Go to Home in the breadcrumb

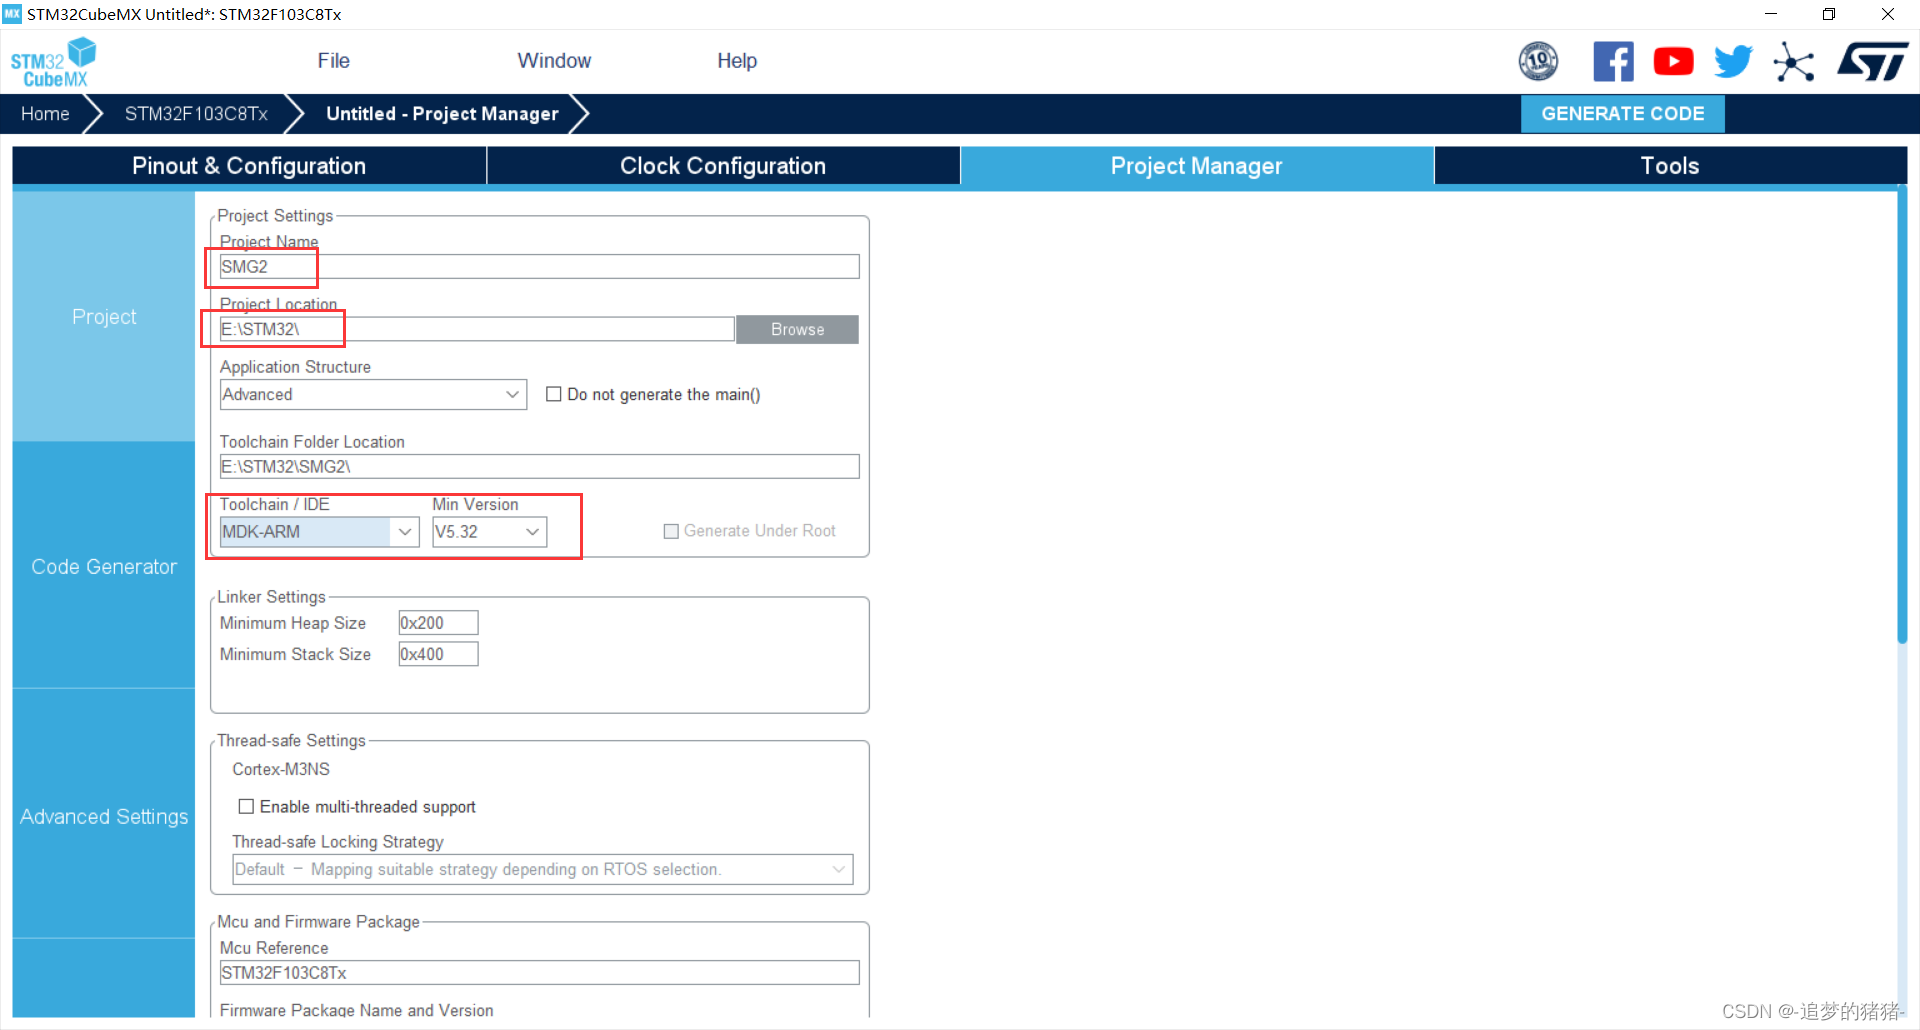pos(45,114)
